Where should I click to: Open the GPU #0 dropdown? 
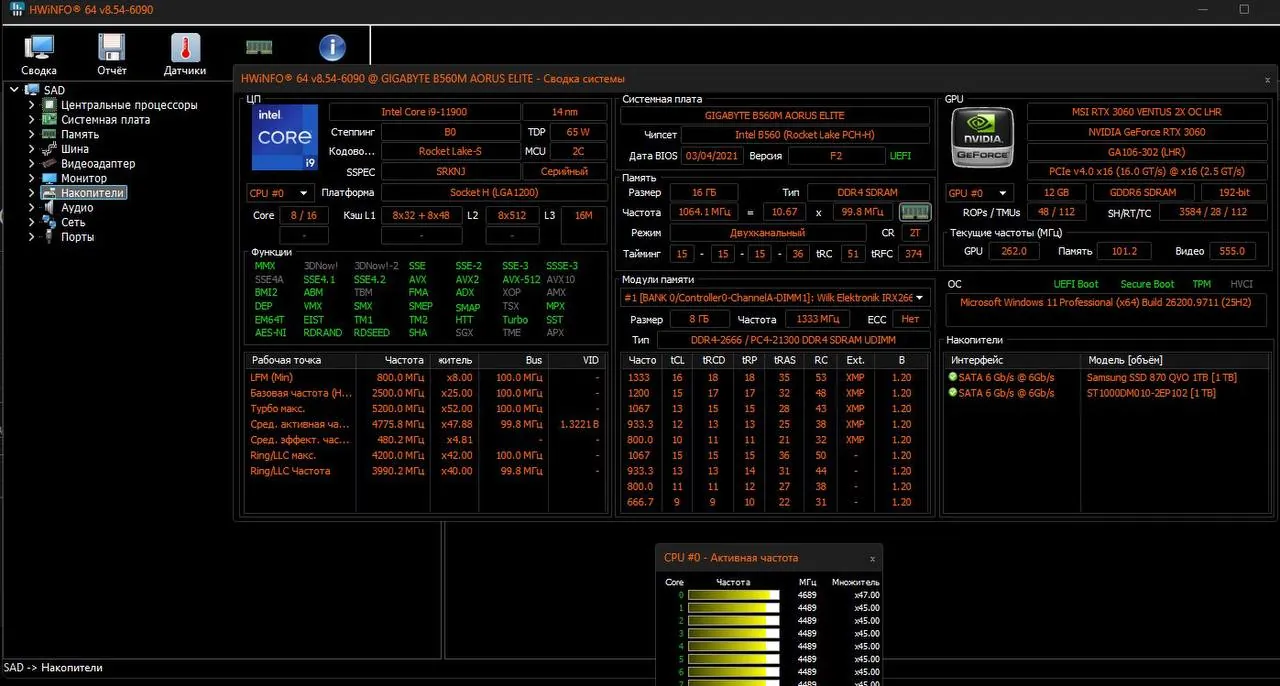pos(979,193)
